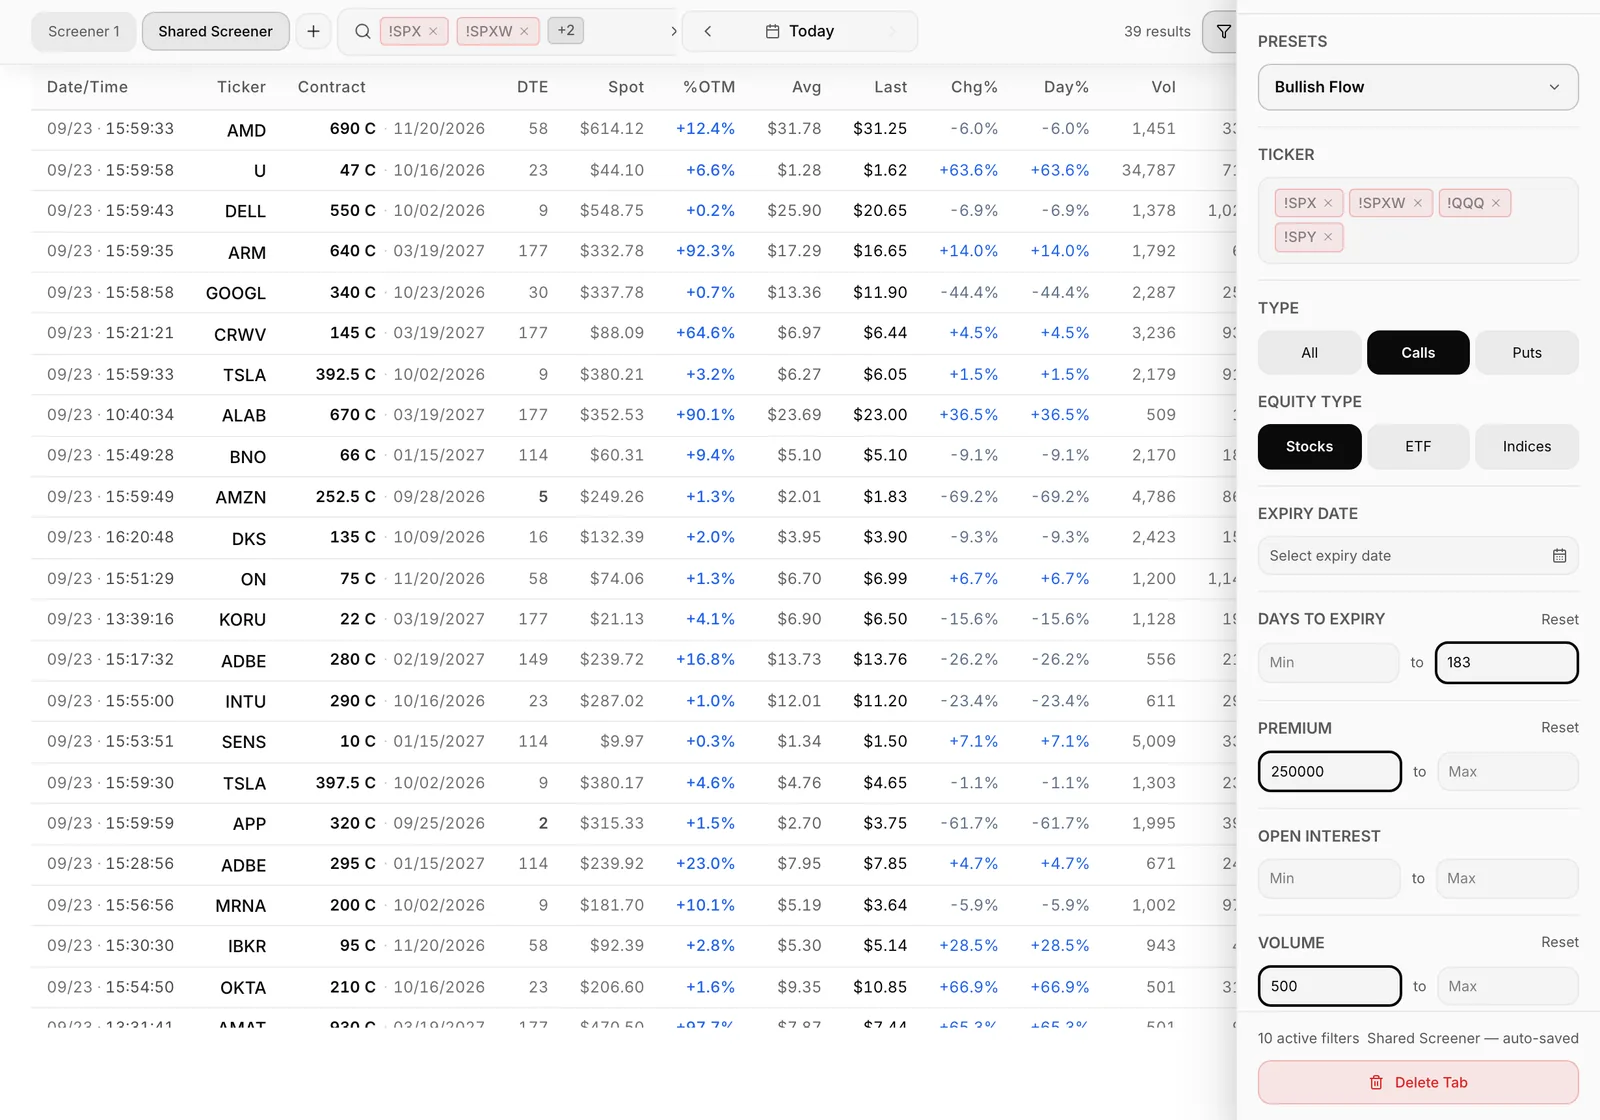Go to previous day with left arrow

(708, 31)
